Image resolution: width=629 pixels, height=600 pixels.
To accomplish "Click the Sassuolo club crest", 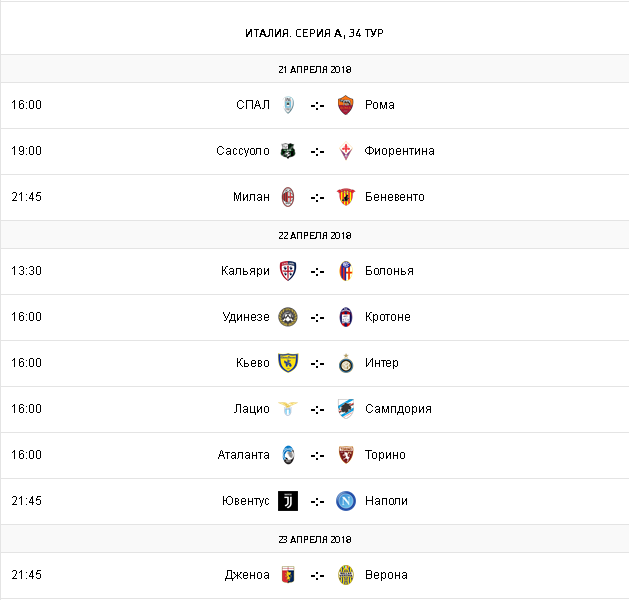I will [288, 151].
